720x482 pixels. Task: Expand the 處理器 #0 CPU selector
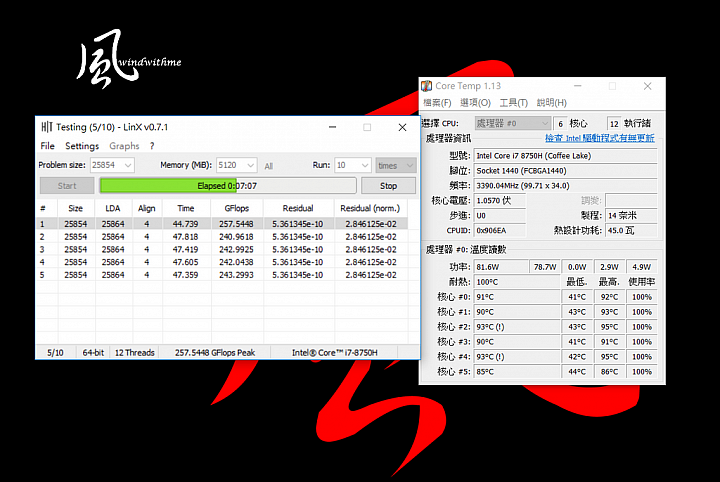pos(512,123)
